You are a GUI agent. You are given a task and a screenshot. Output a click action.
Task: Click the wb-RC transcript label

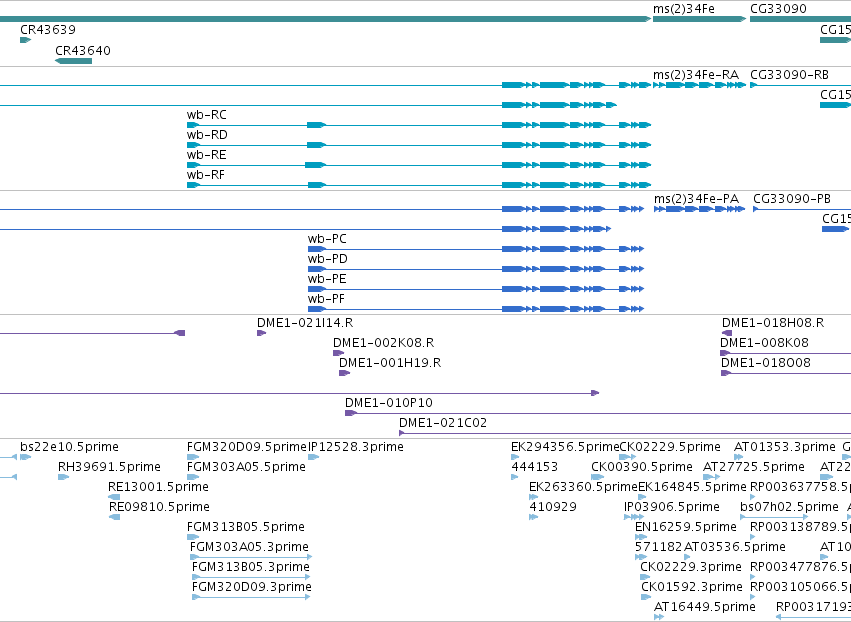tap(207, 115)
